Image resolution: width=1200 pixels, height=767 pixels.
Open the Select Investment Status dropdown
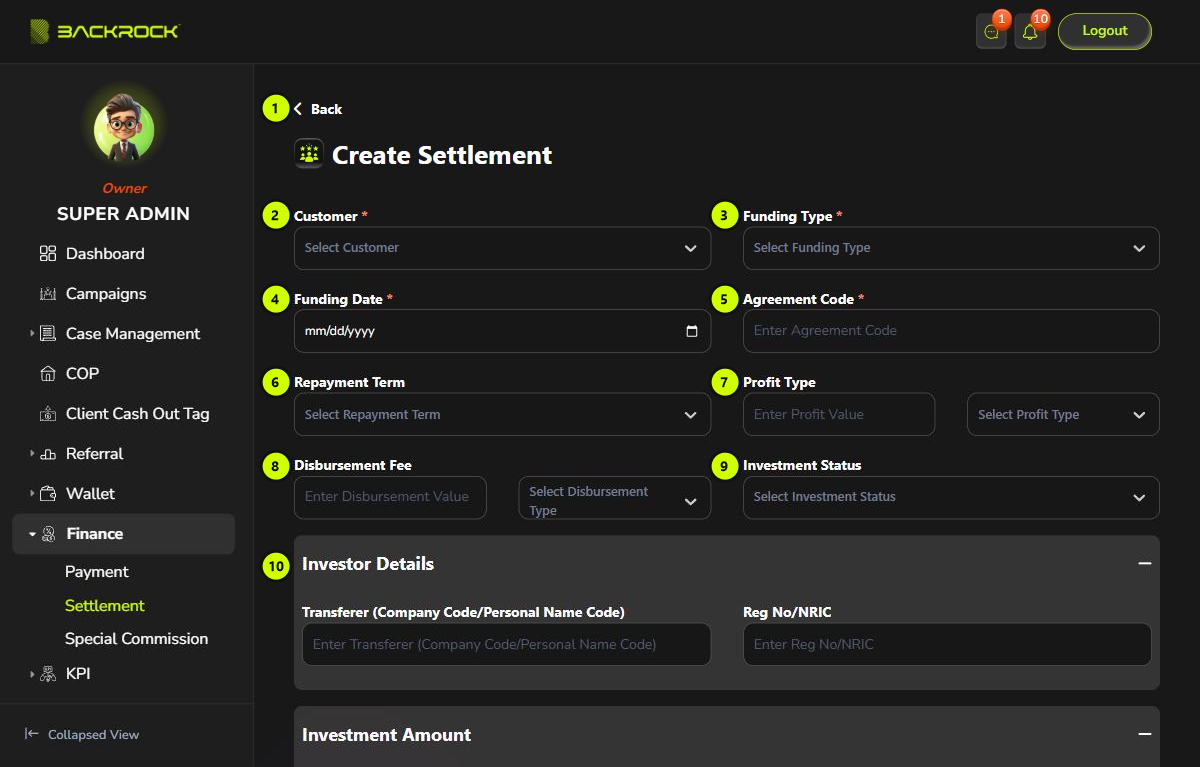tap(951, 497)
